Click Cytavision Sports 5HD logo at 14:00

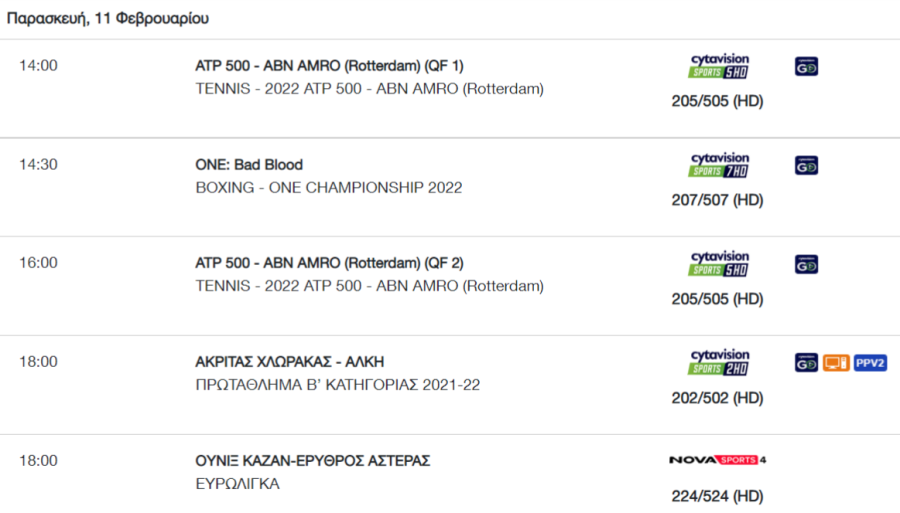[x=718, y=67]
